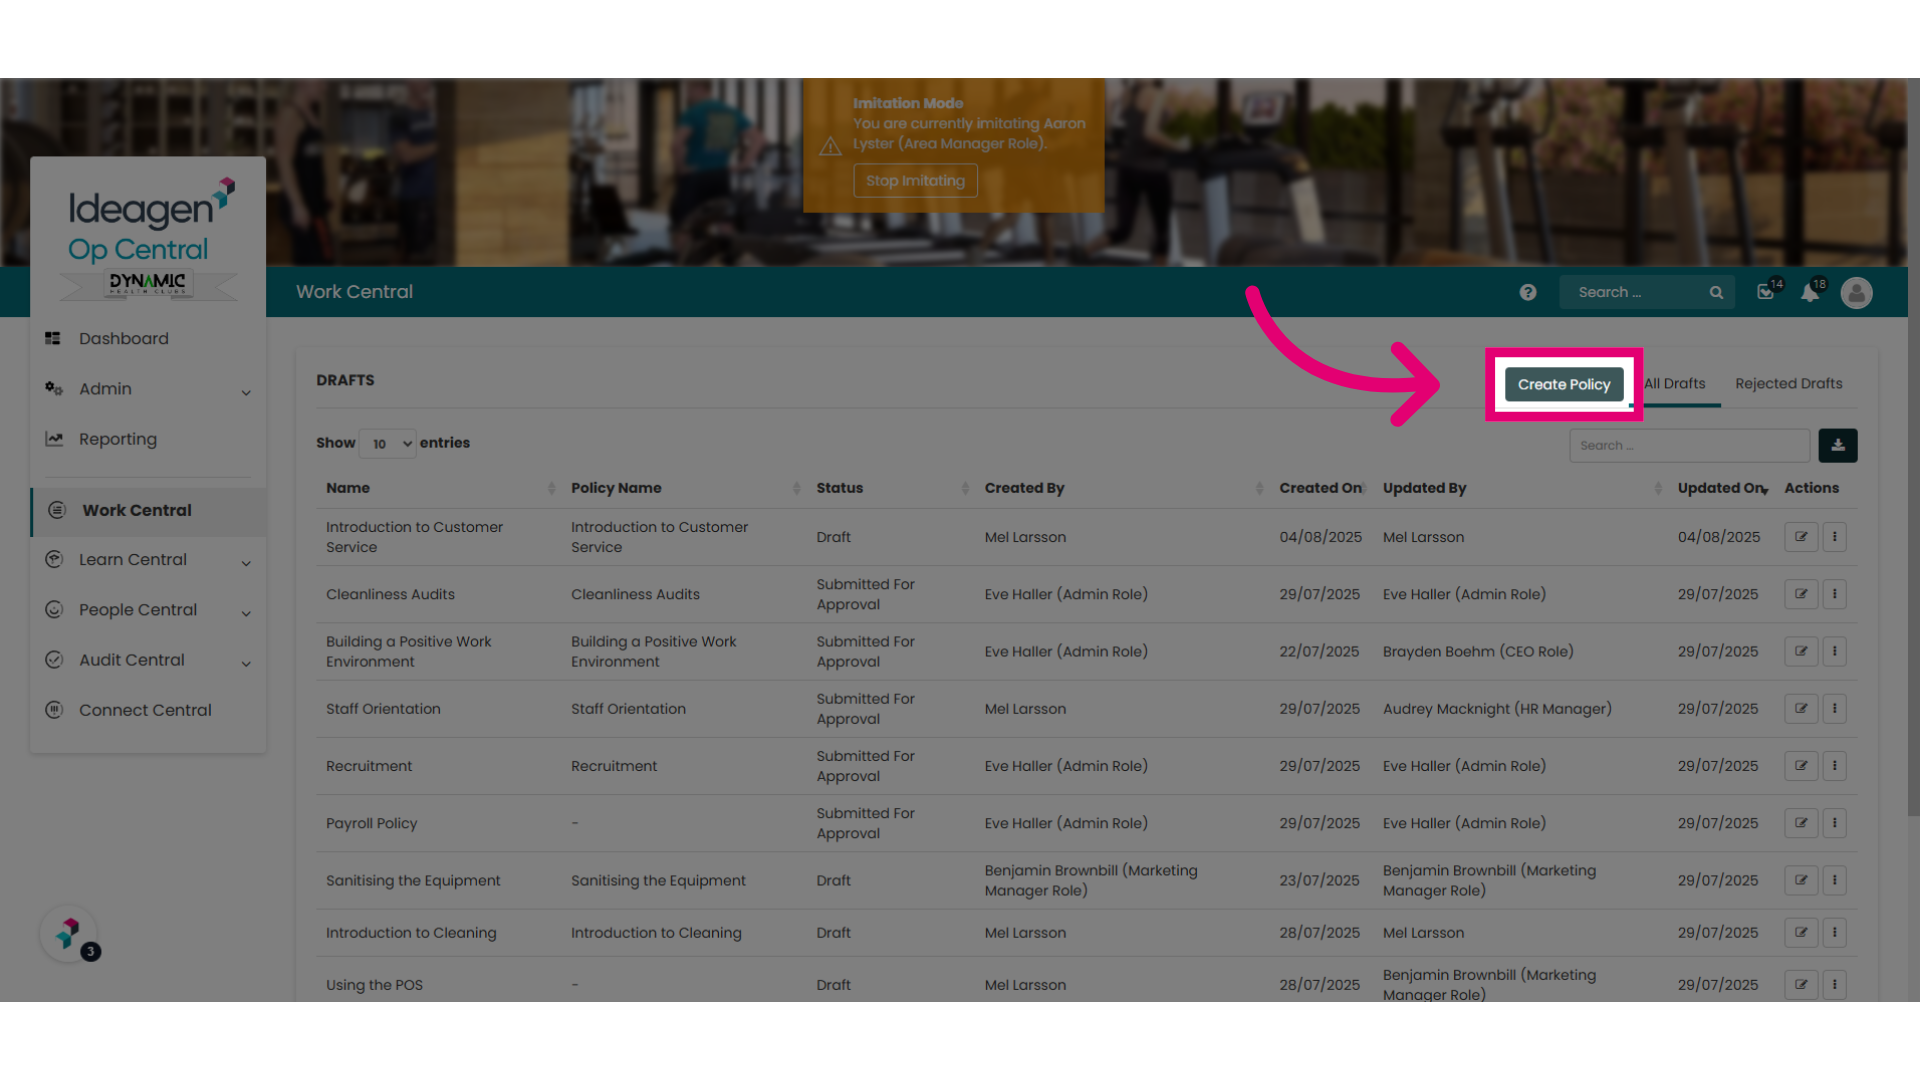Sort the table by Name column

pos(440,488)
